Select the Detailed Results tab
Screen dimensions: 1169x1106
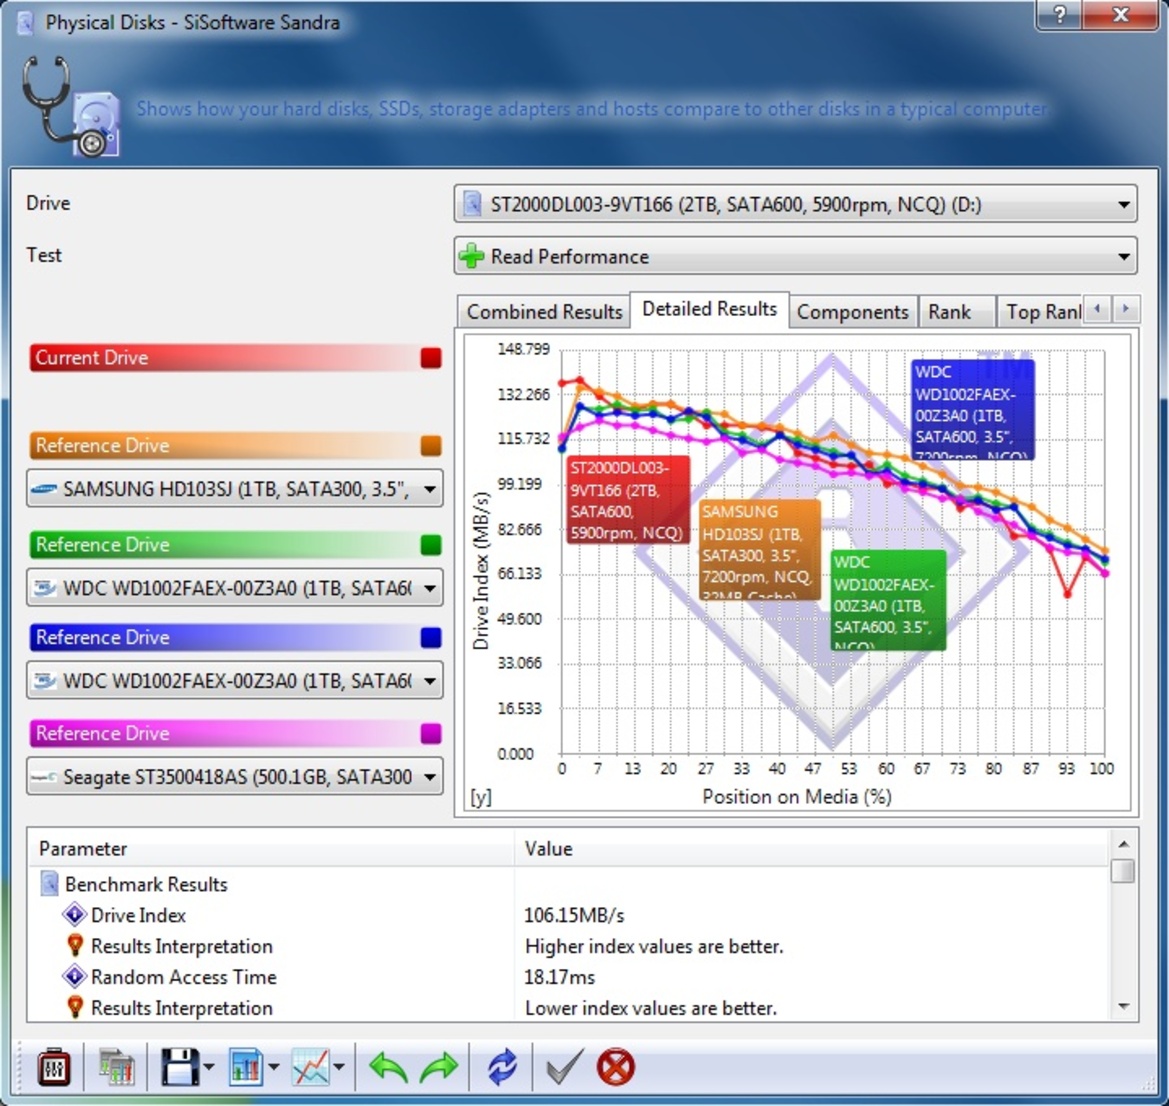coord(710,309)
